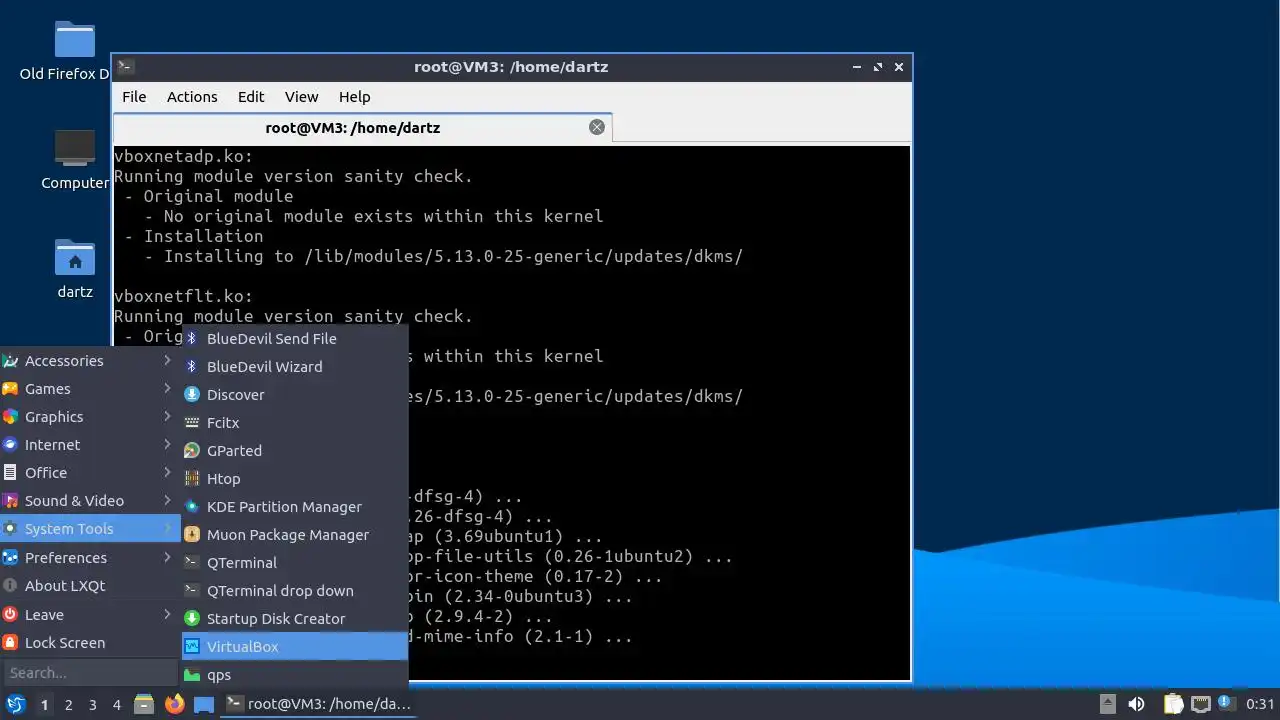Open the Edit menu in QTerminal

251,97
